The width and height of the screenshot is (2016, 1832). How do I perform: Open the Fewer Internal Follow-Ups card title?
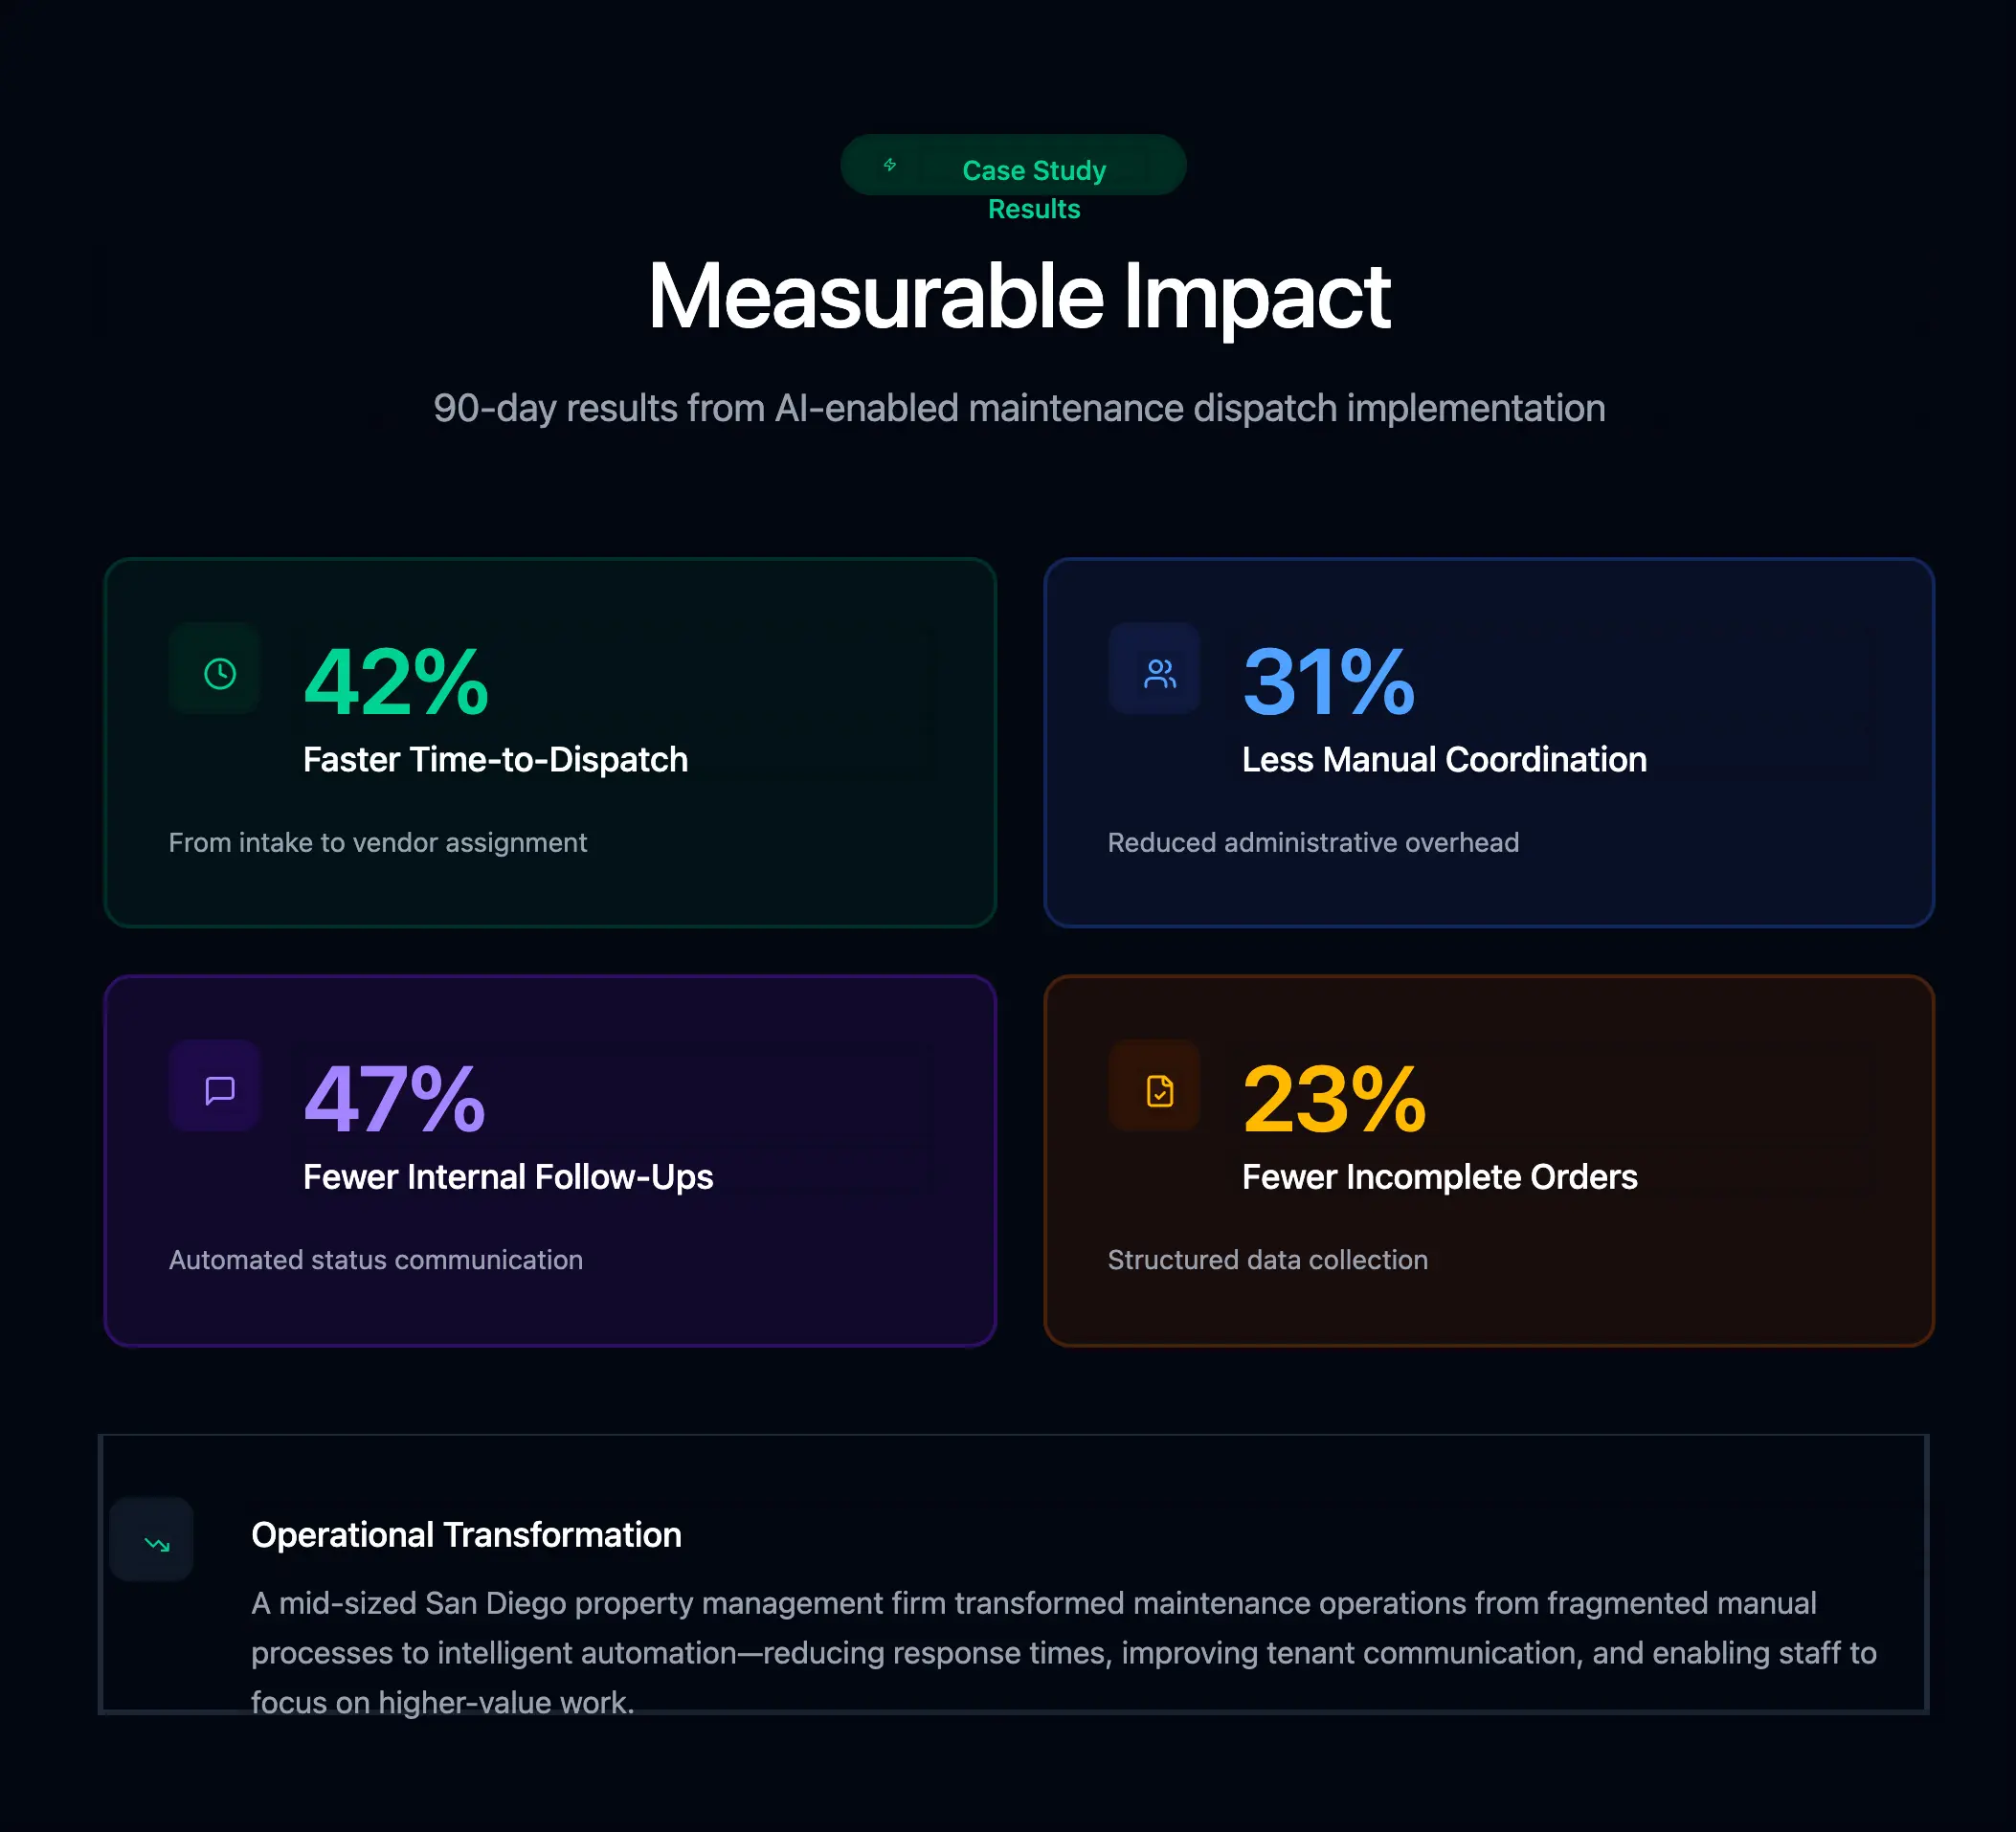(x=507, y=1177)
